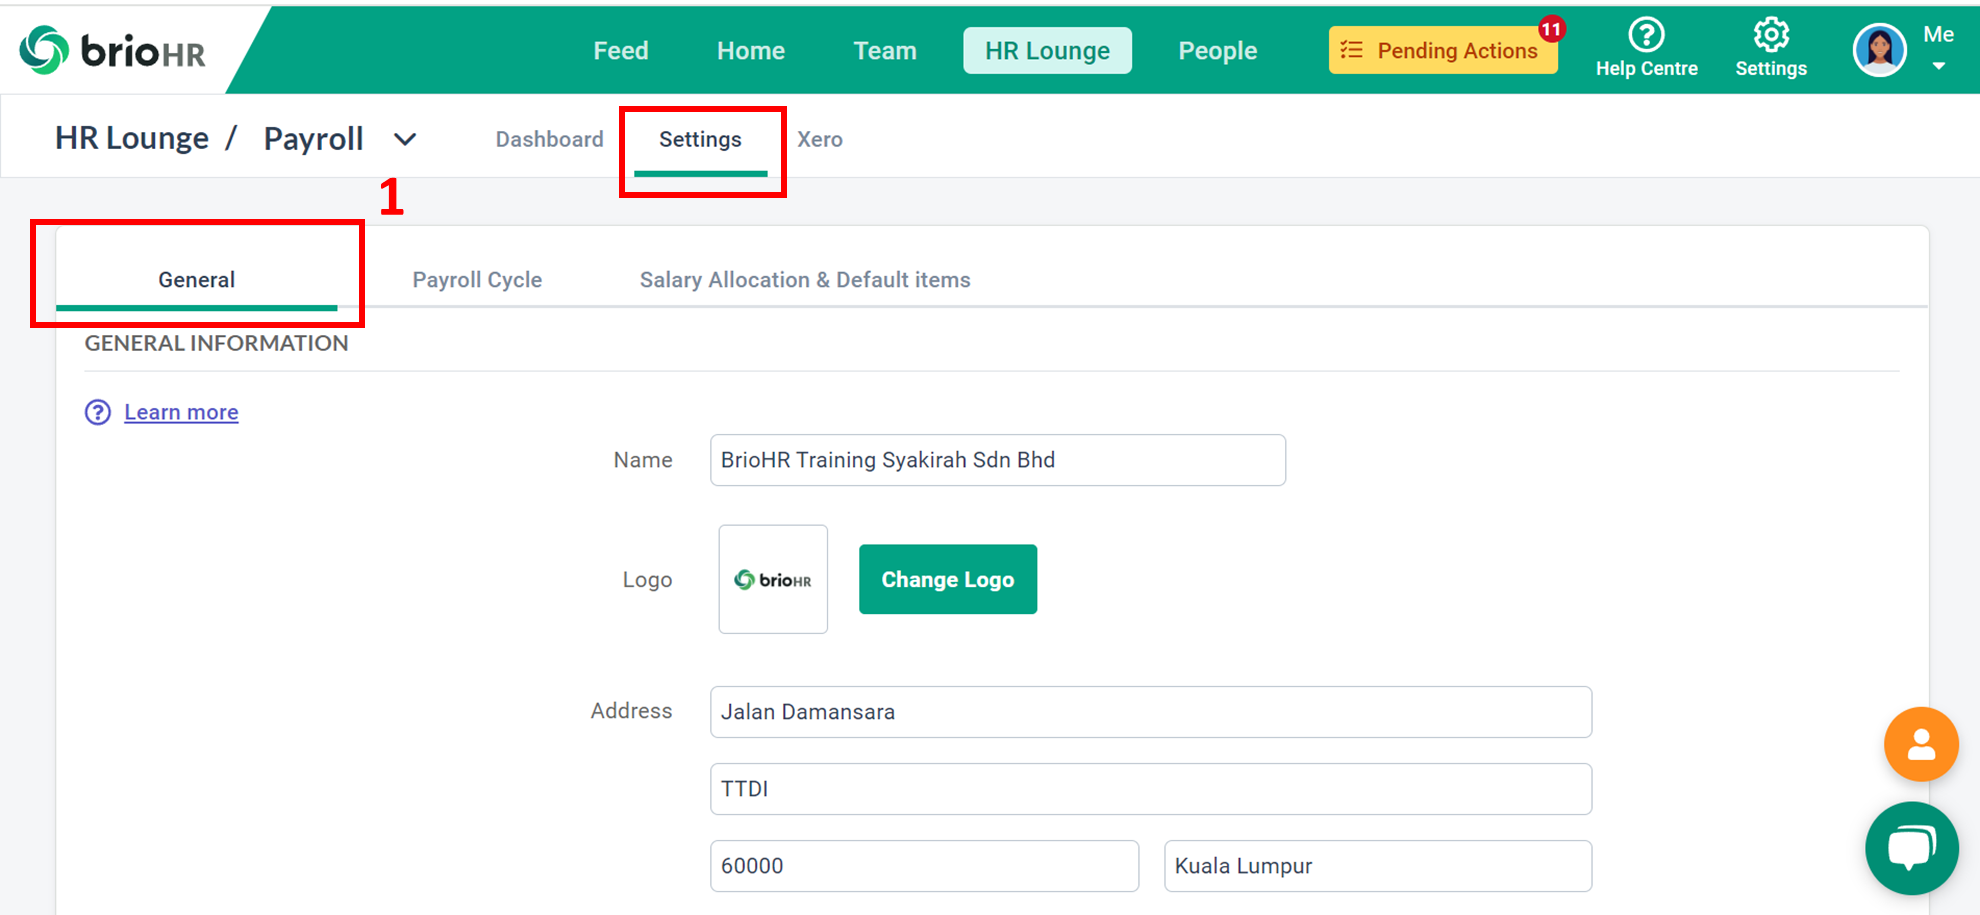Open Salary Allocation & Default items tab

[805, 280]
